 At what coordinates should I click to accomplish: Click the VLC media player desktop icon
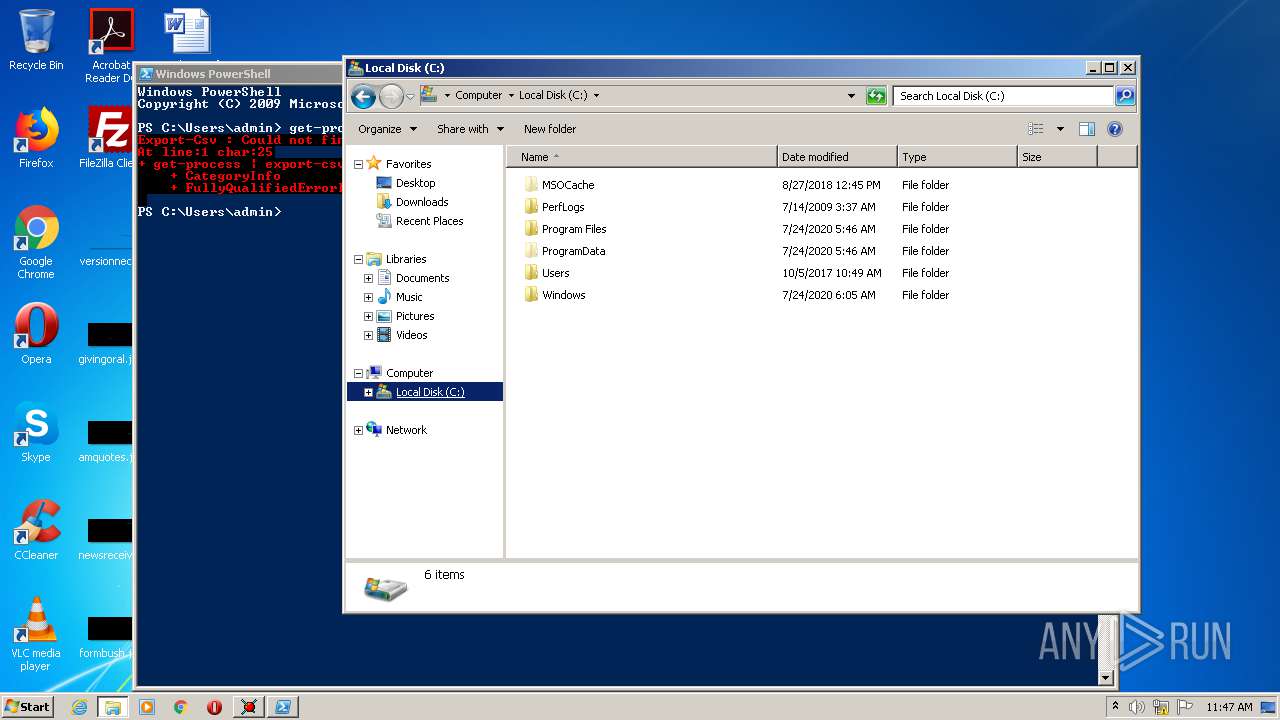pyautogui.click(x=36, y=634)
